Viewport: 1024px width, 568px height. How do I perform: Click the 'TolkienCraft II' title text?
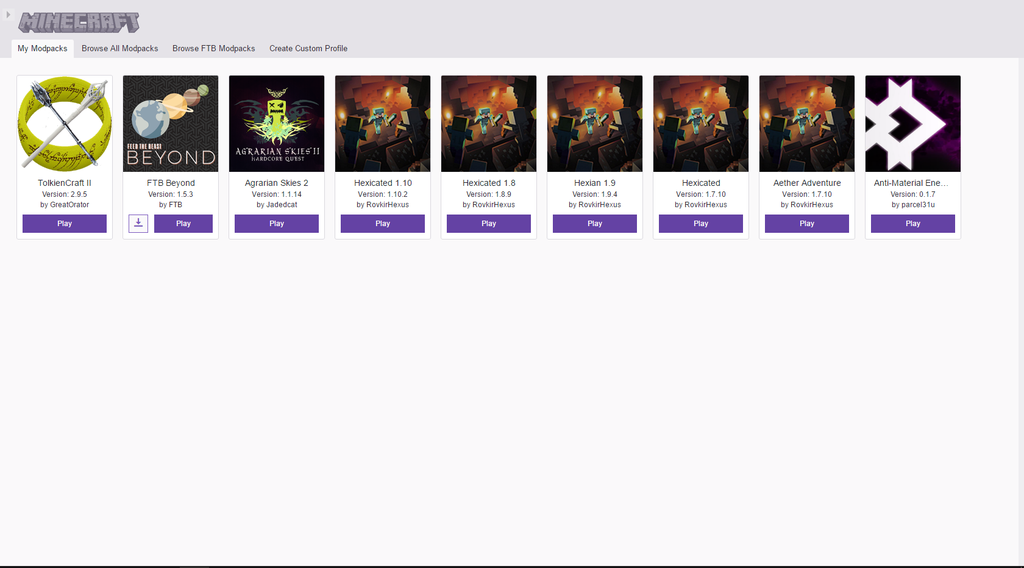[x=65, y=183]
